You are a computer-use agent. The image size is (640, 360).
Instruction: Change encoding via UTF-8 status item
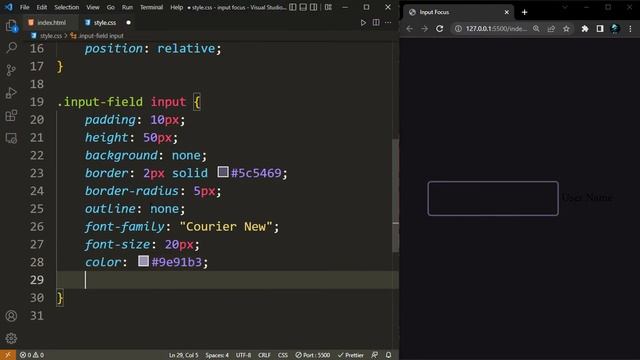coord(243,355)
